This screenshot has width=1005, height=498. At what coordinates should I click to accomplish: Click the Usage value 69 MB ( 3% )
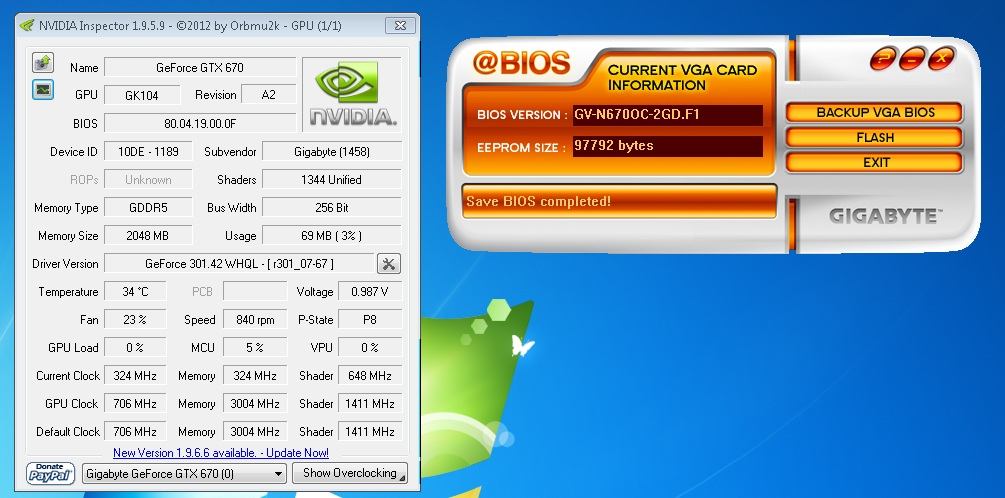tap(332, 235)
